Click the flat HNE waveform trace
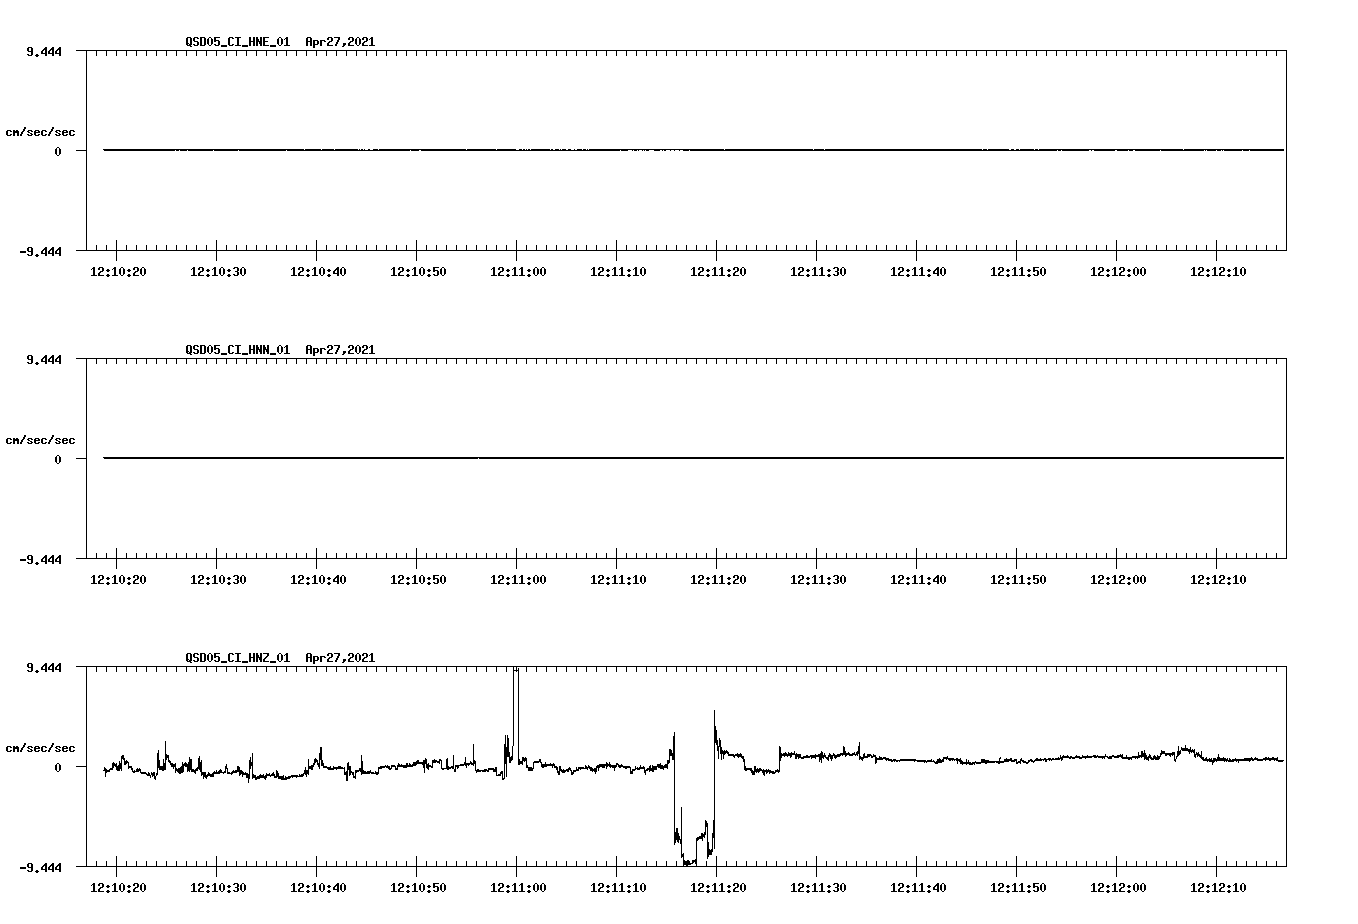 tap(600, 151)
